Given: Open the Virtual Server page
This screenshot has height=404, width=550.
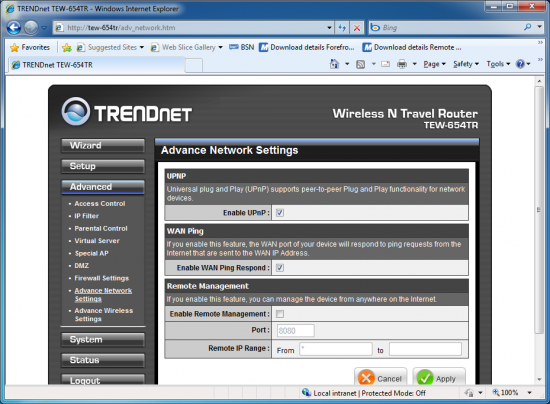Looking at the screenshot, I should point(97,241).
